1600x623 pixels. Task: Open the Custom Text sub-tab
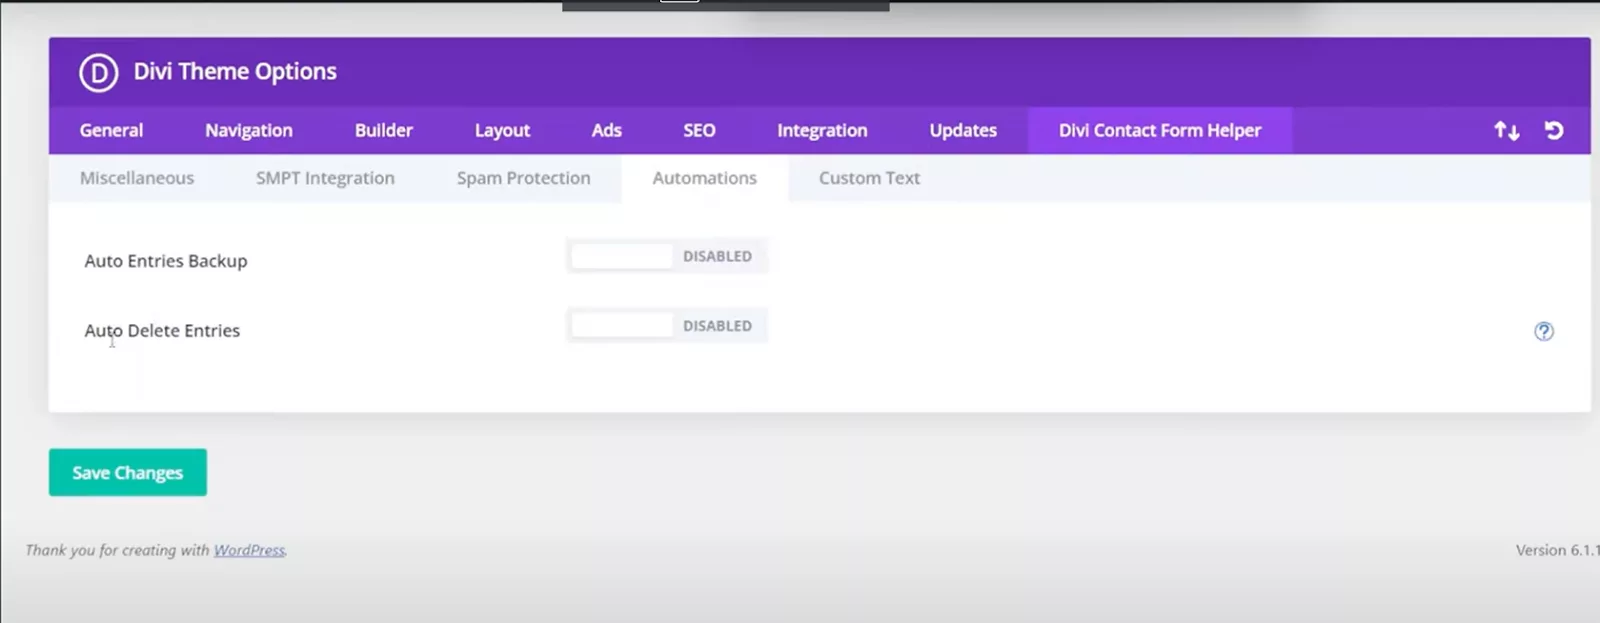pos(869,178)
